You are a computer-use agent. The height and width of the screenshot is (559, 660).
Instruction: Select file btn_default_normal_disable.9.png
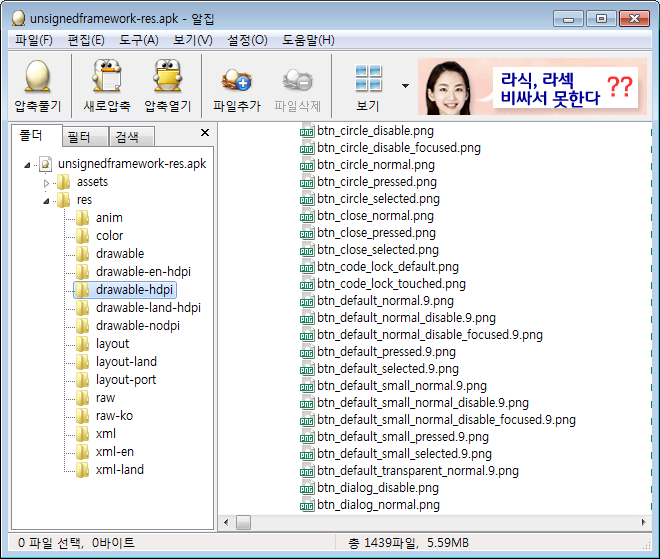[406, 318]
